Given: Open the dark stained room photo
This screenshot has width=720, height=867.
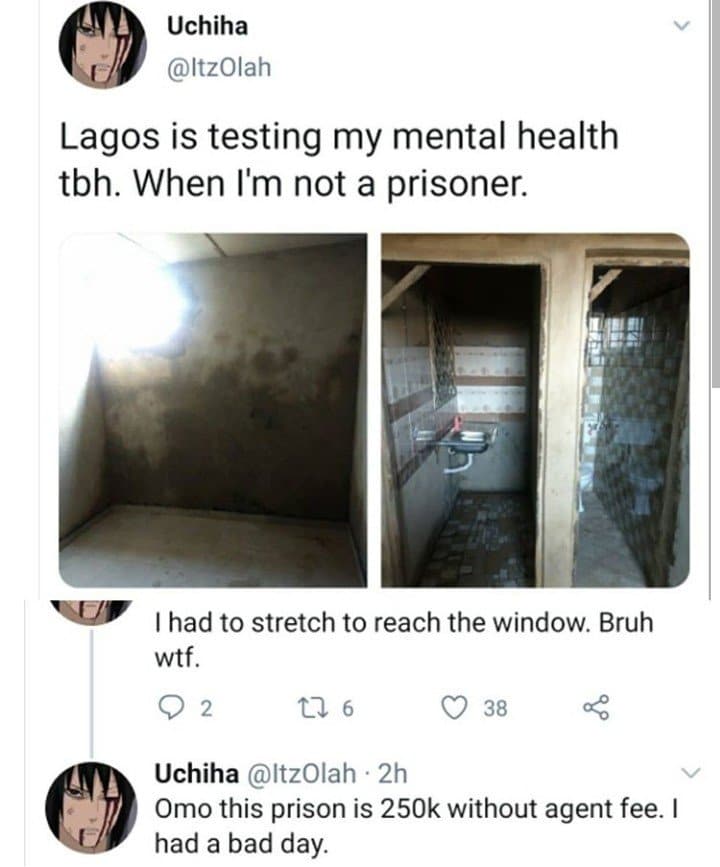Looking at the screenshot, I should click(x=213, y=410).
